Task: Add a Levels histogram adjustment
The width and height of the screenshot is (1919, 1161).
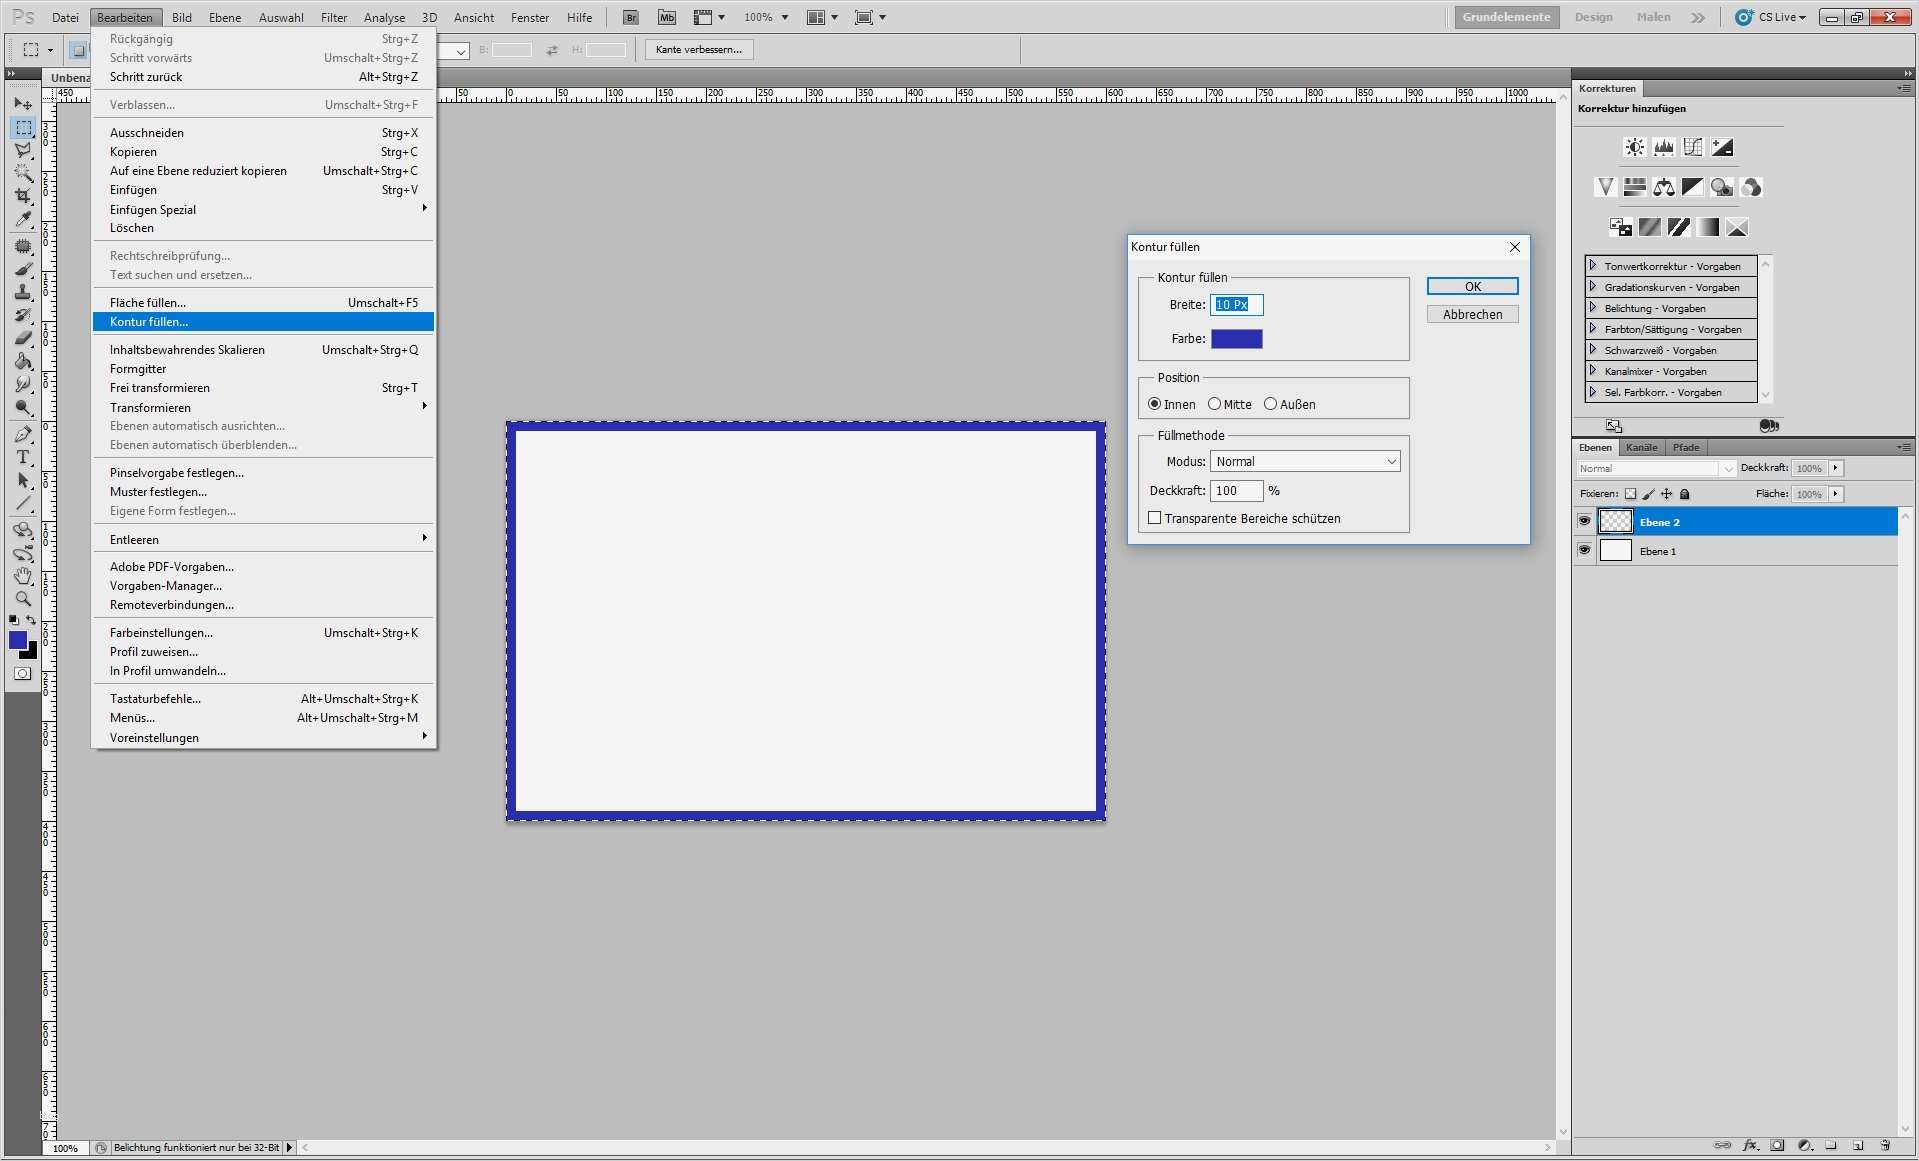Action: [1663, 147]
